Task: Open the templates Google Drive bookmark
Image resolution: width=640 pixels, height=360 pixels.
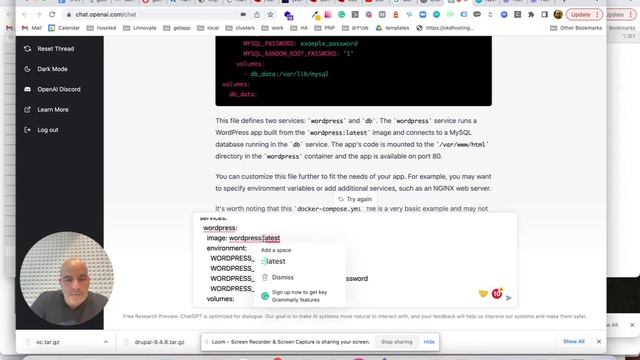Action: pos(392,28)
